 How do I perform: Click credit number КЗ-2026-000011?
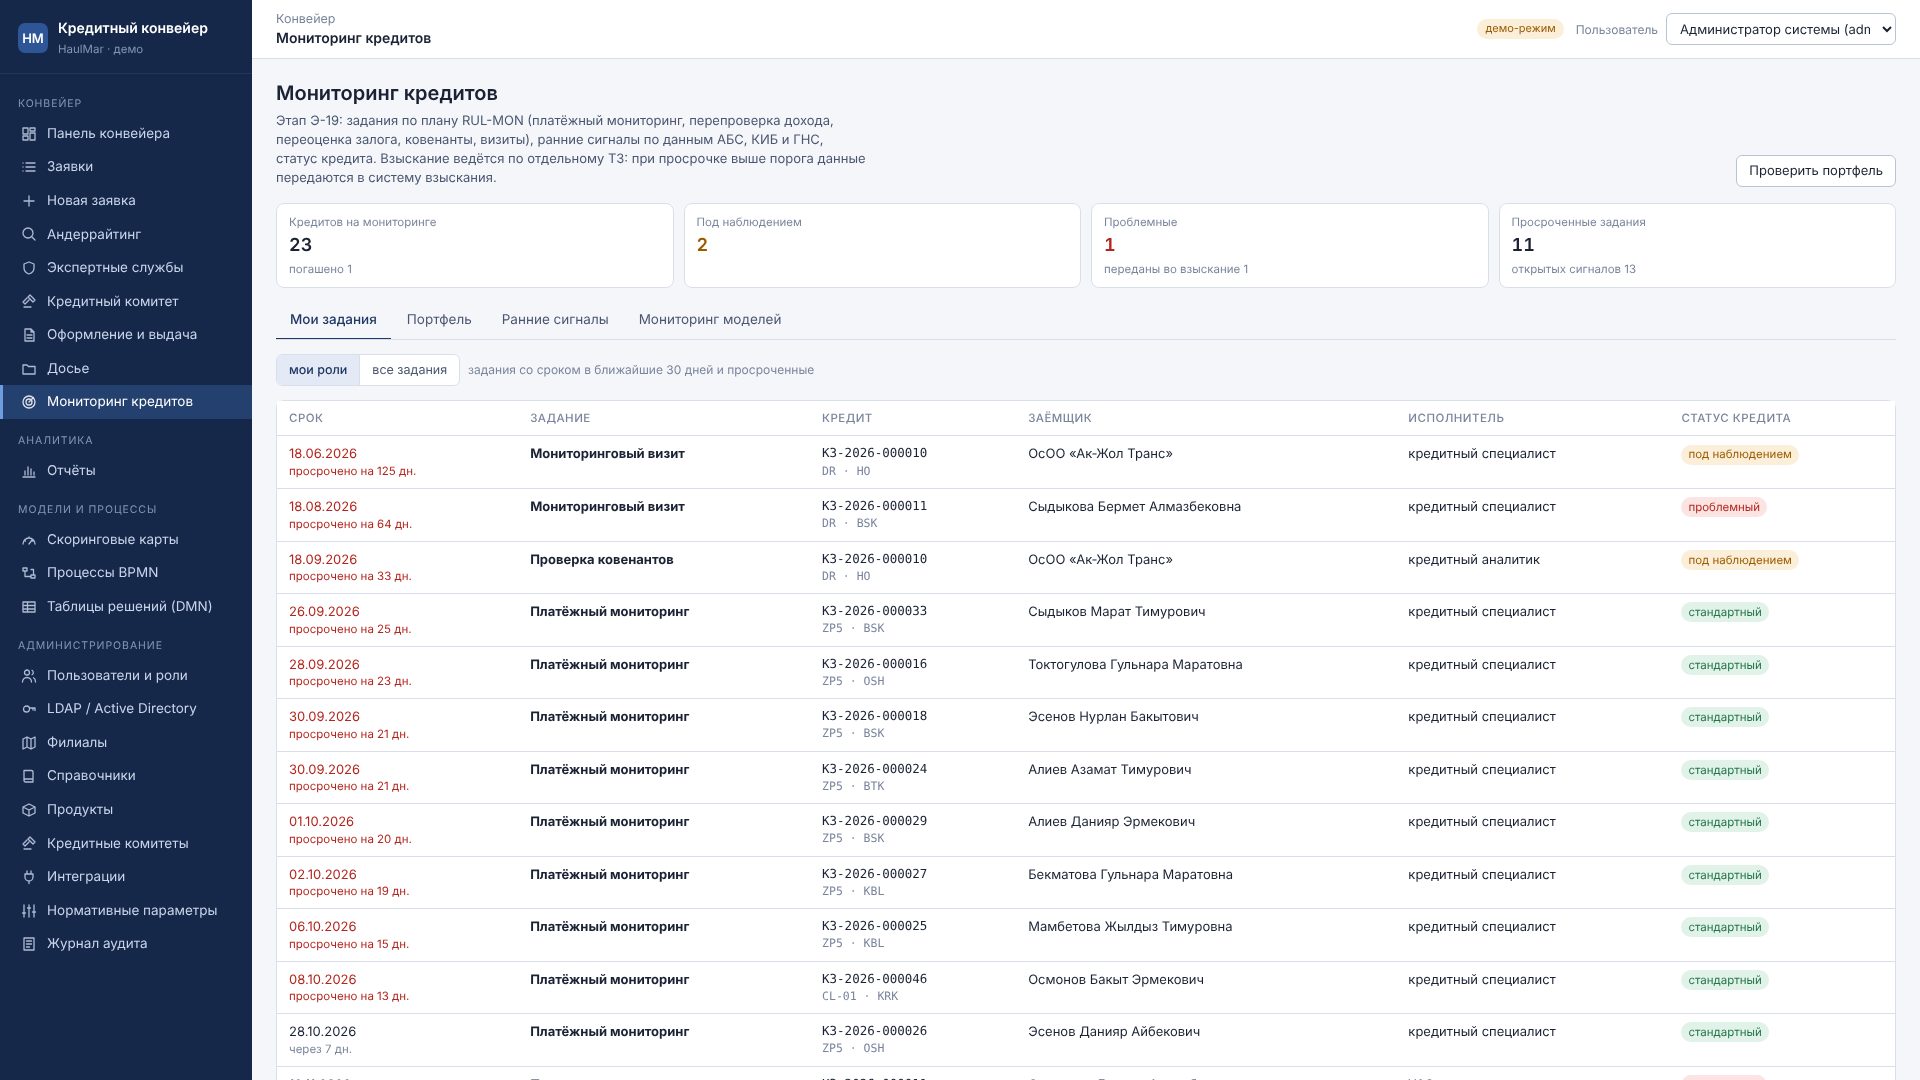[x=874, y=507]
